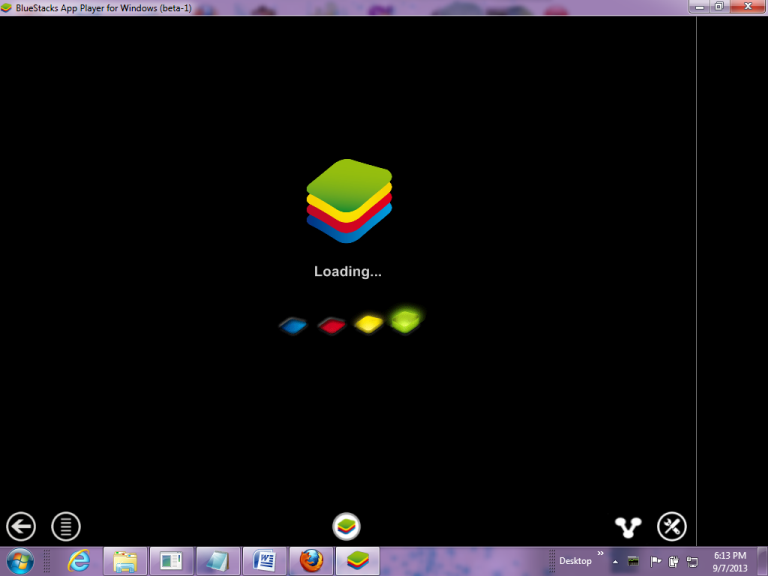The image size is (768, 576).
Task: Click the BlueStacks title bar icon
Action: point(6,8)
